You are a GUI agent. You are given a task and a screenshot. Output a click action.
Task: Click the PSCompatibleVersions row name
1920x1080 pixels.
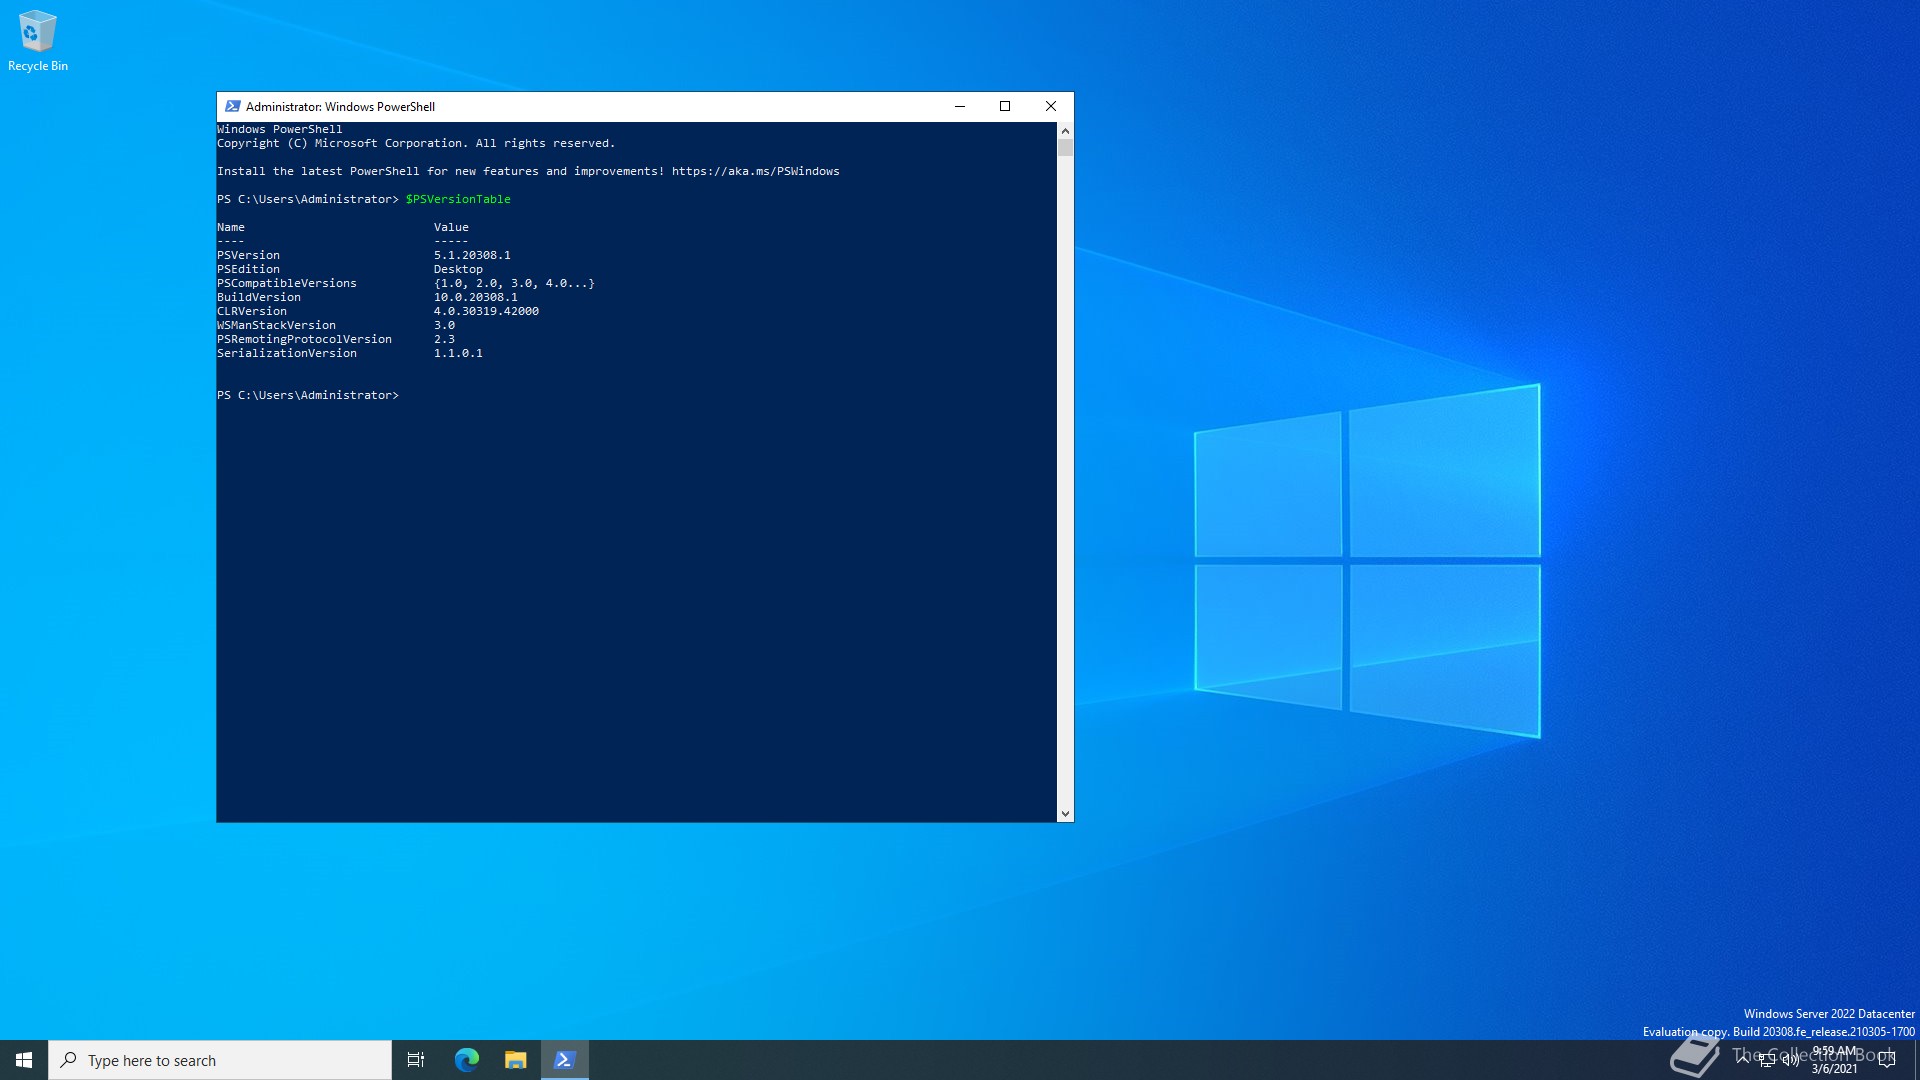pyautogui.click(x=287, y=283)
